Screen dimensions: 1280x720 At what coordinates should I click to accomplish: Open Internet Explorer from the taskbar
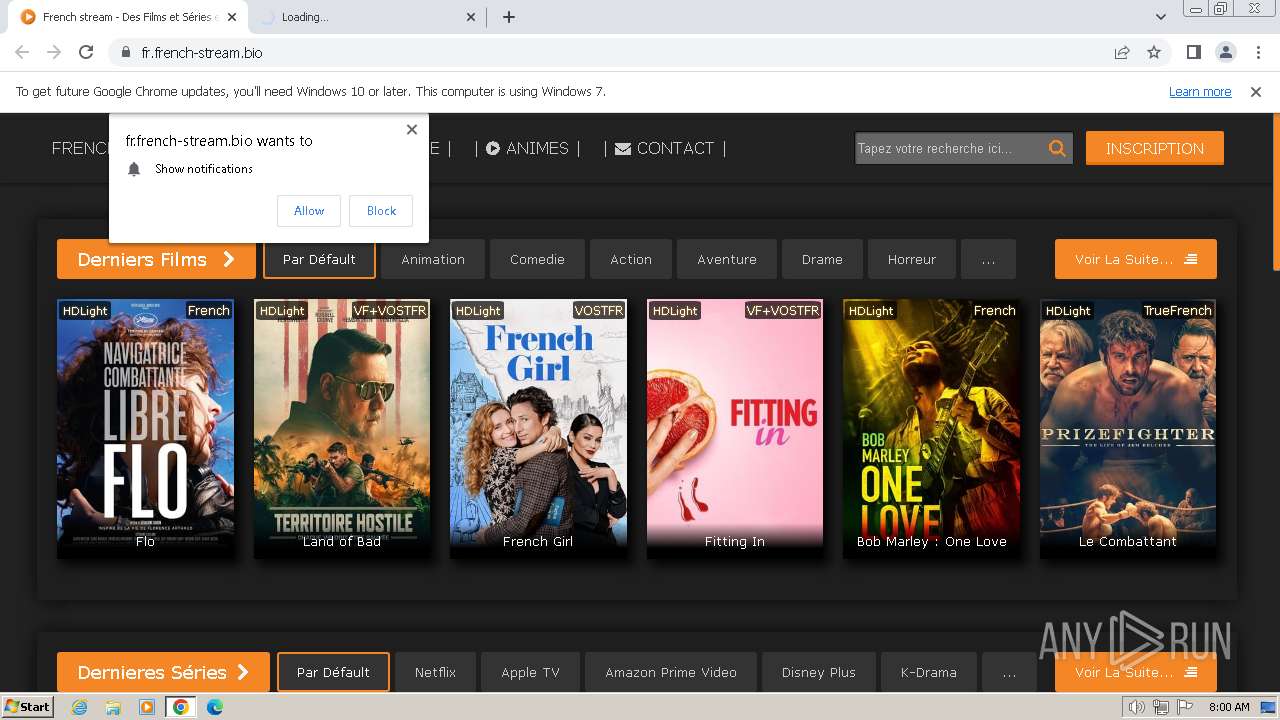pos(79,707)
